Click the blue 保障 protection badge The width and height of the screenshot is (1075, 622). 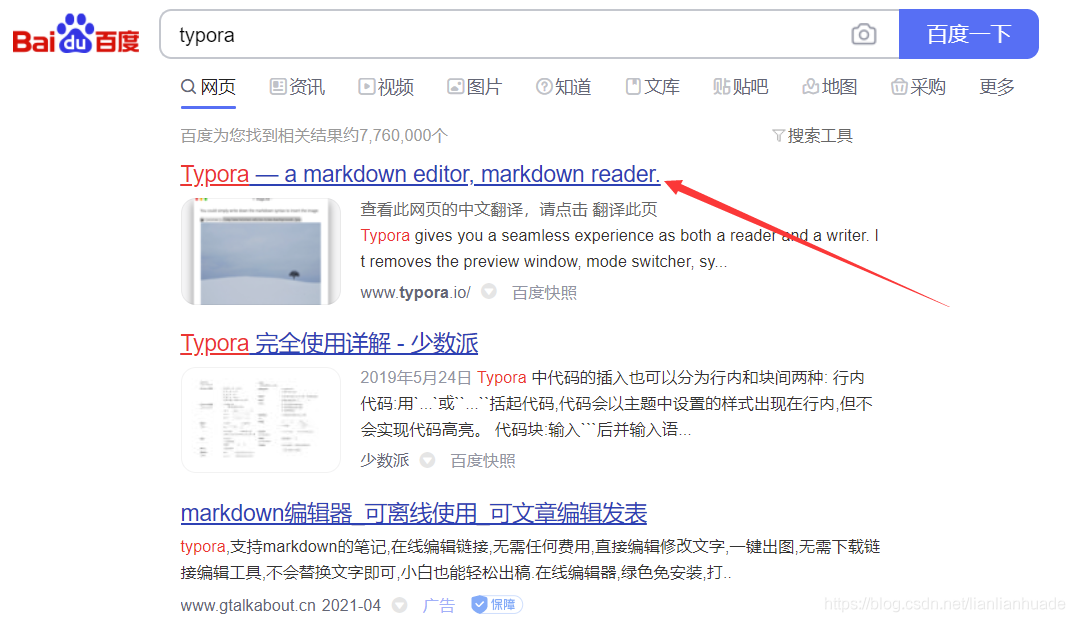point(496,604)
